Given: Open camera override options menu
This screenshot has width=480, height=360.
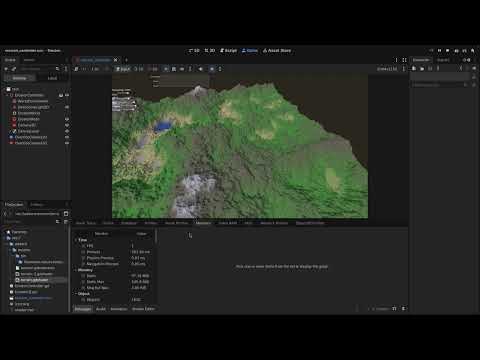Looking at the screenshot, I should 220,69.
